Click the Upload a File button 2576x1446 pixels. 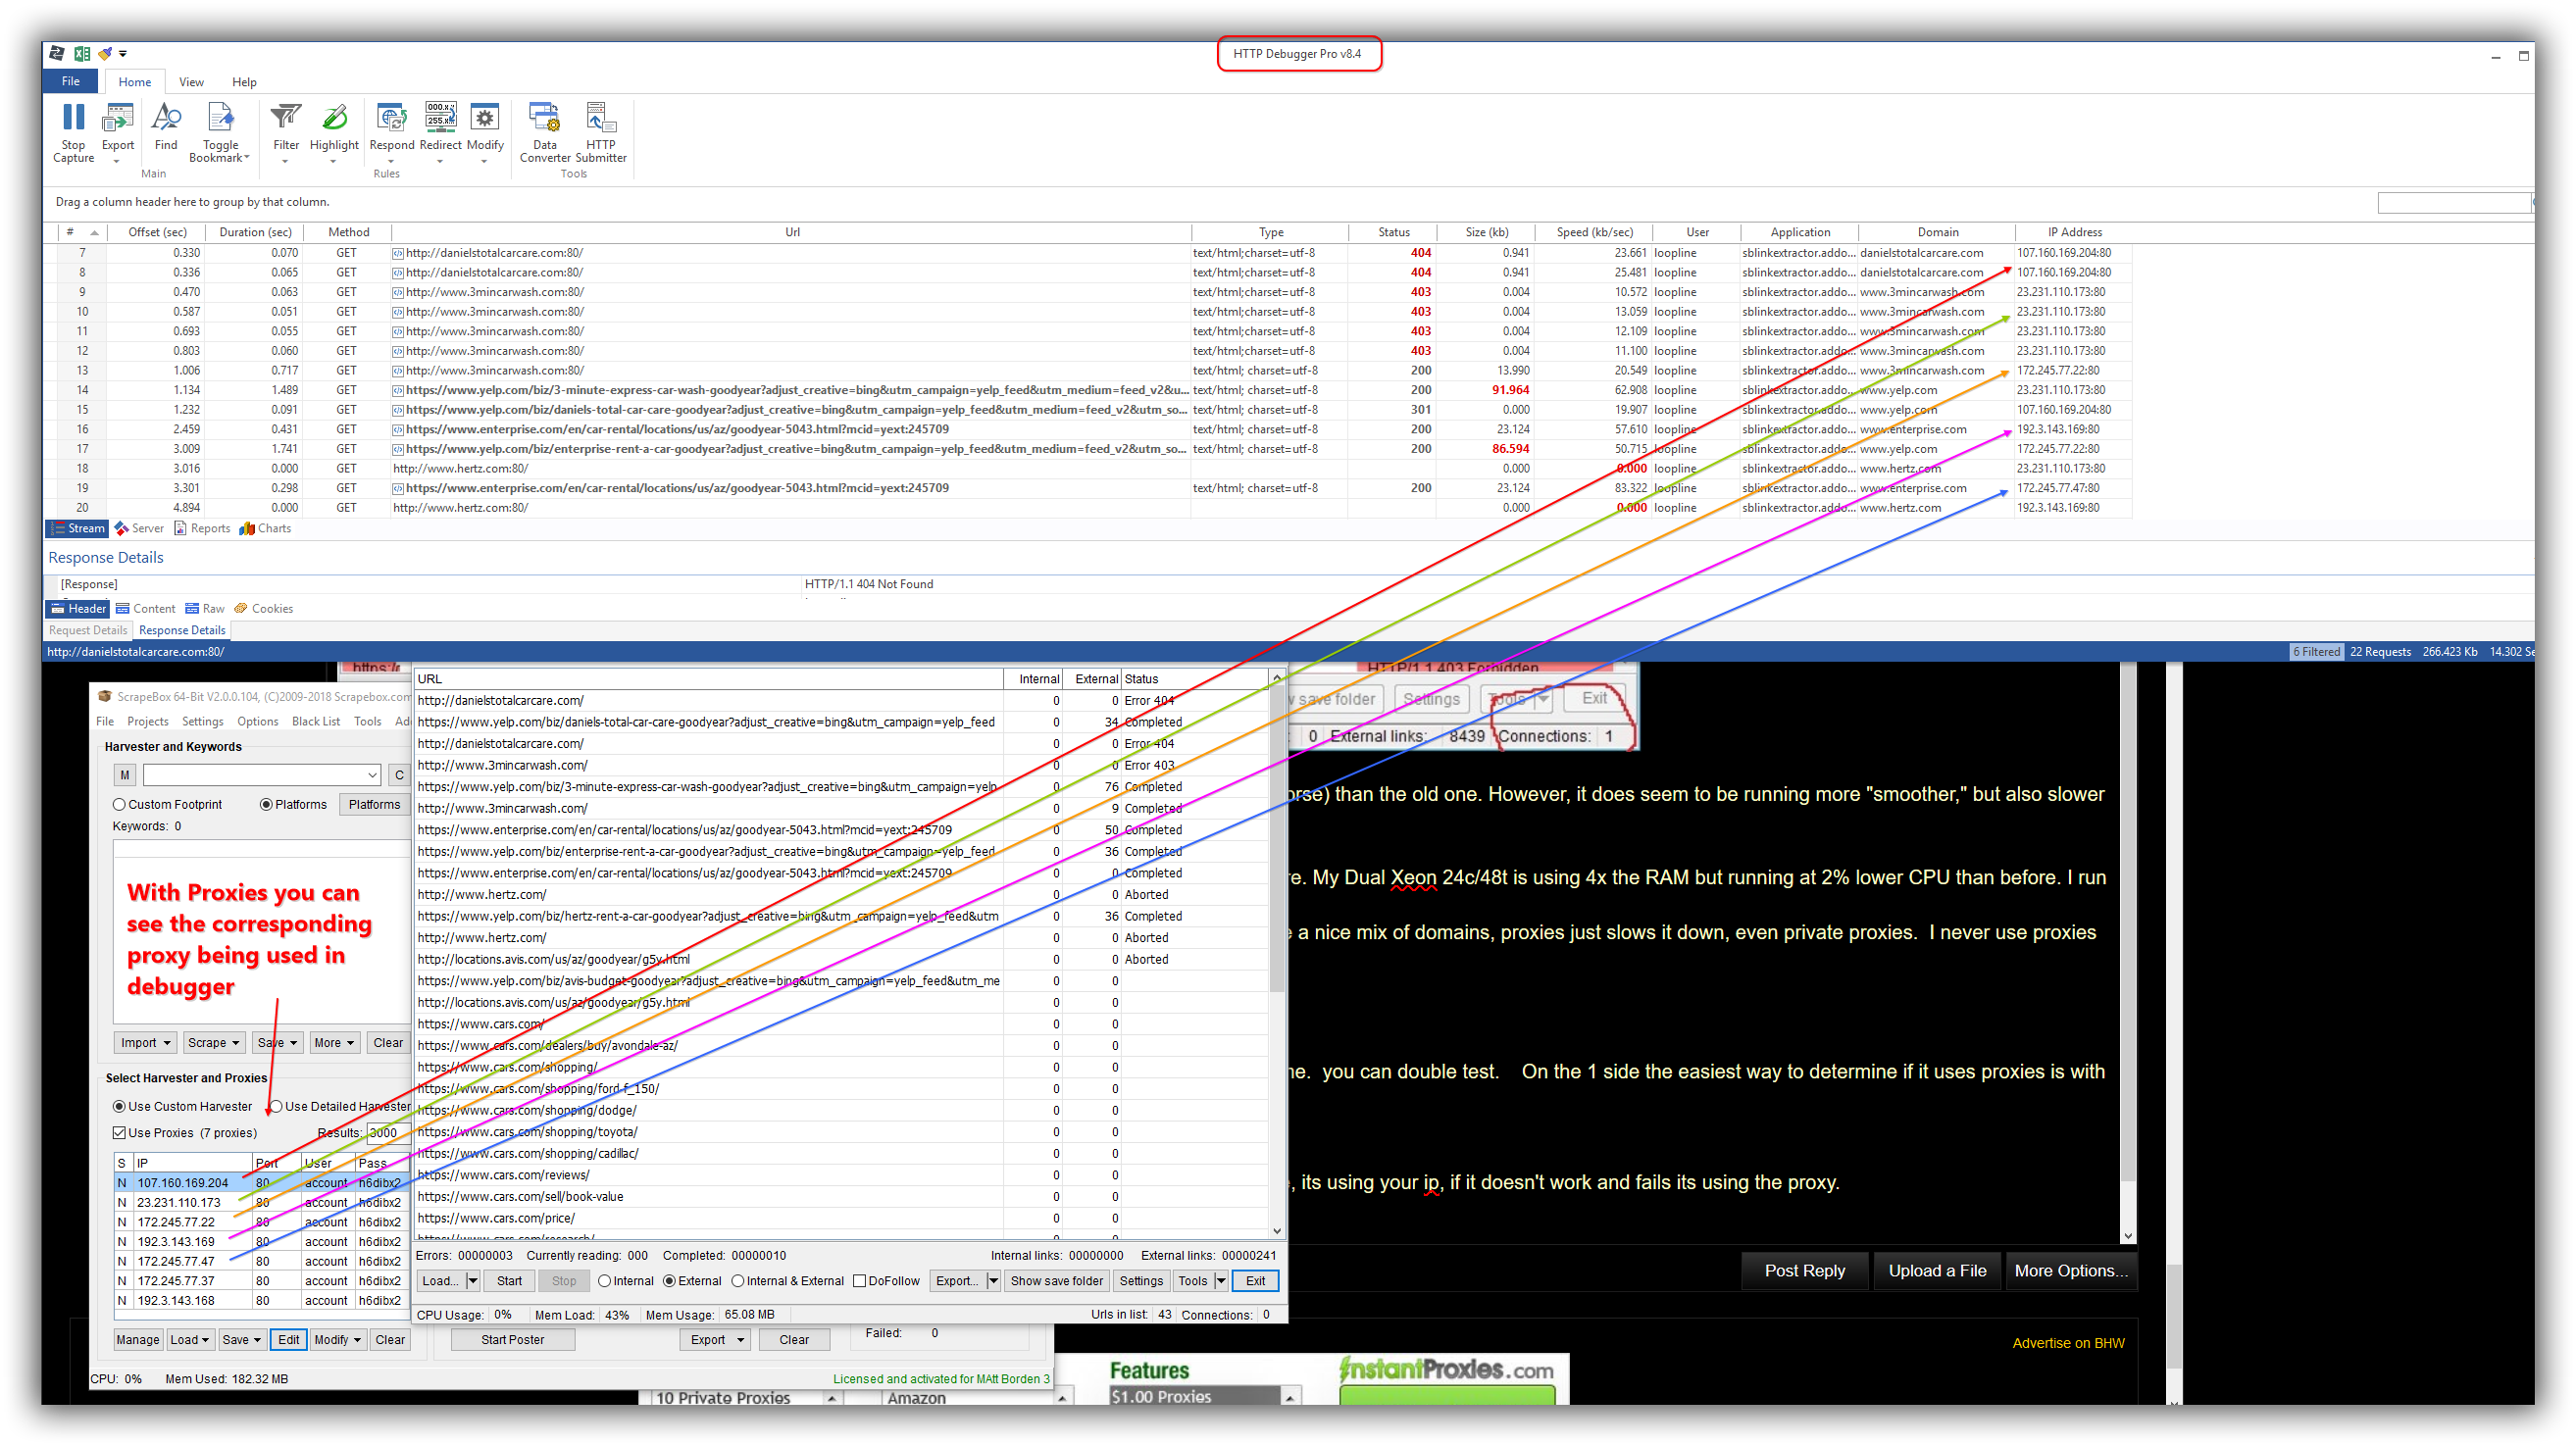1937,1272
